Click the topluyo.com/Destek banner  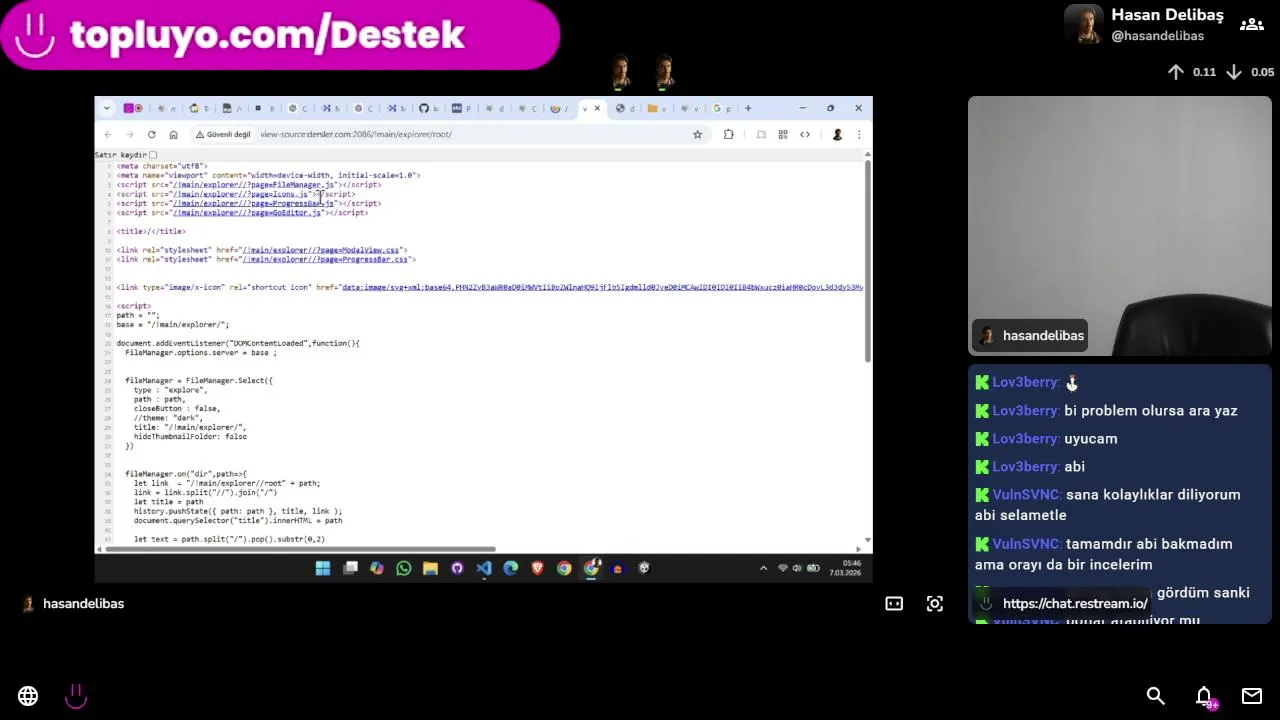click(x=280, y=35)
